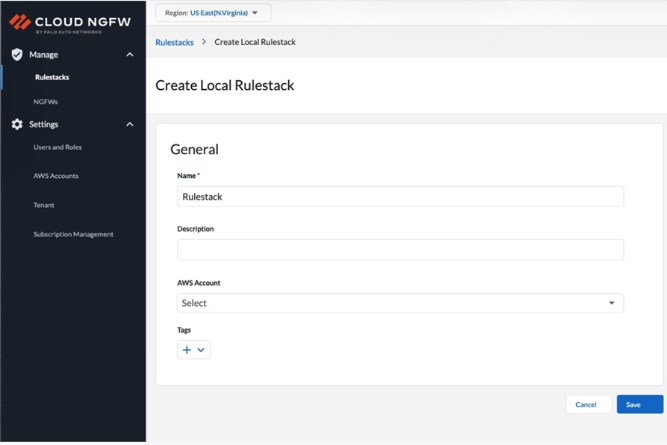
Task: Focus the Name text field
Action: coord(400,197)
